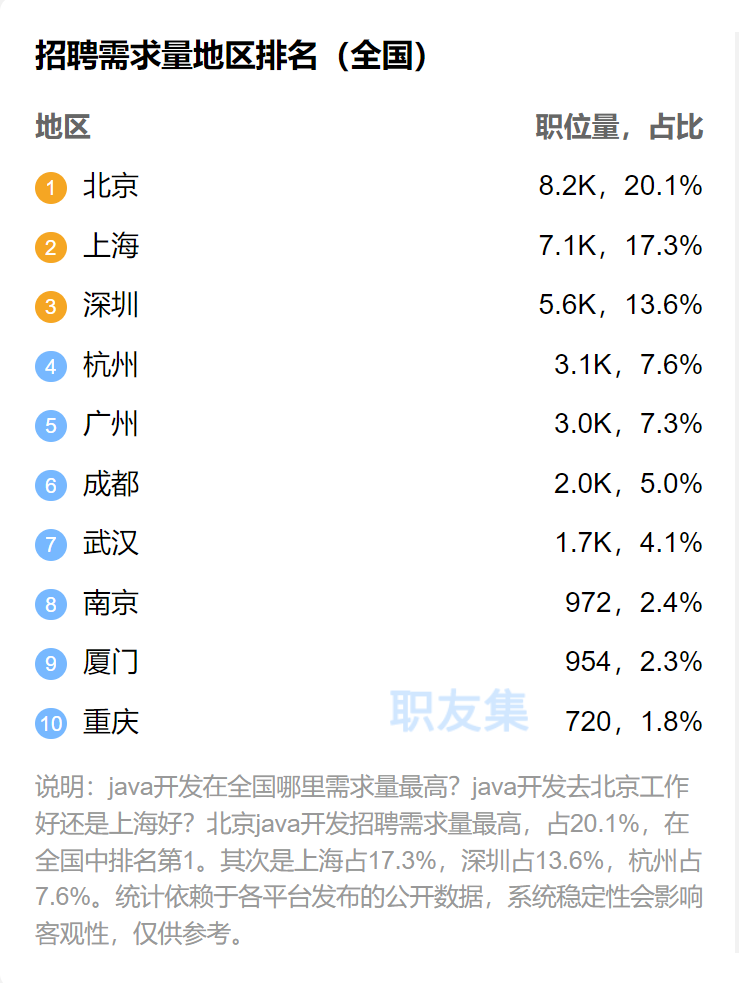Image resolution: width=748 pixels, height=983 pixels.
Task: Open the 深圳 region entry
Action: tap(111, 305)
